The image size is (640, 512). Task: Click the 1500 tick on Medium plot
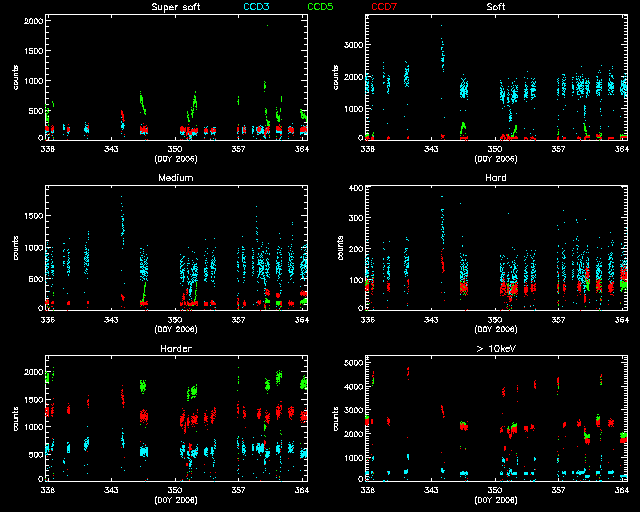(32, 215)
